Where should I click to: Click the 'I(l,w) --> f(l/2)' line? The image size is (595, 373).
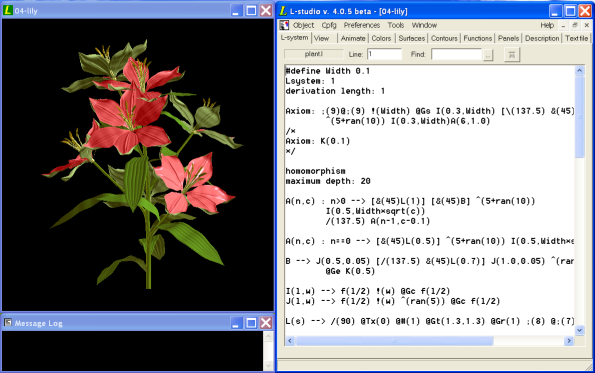(368, 291)
